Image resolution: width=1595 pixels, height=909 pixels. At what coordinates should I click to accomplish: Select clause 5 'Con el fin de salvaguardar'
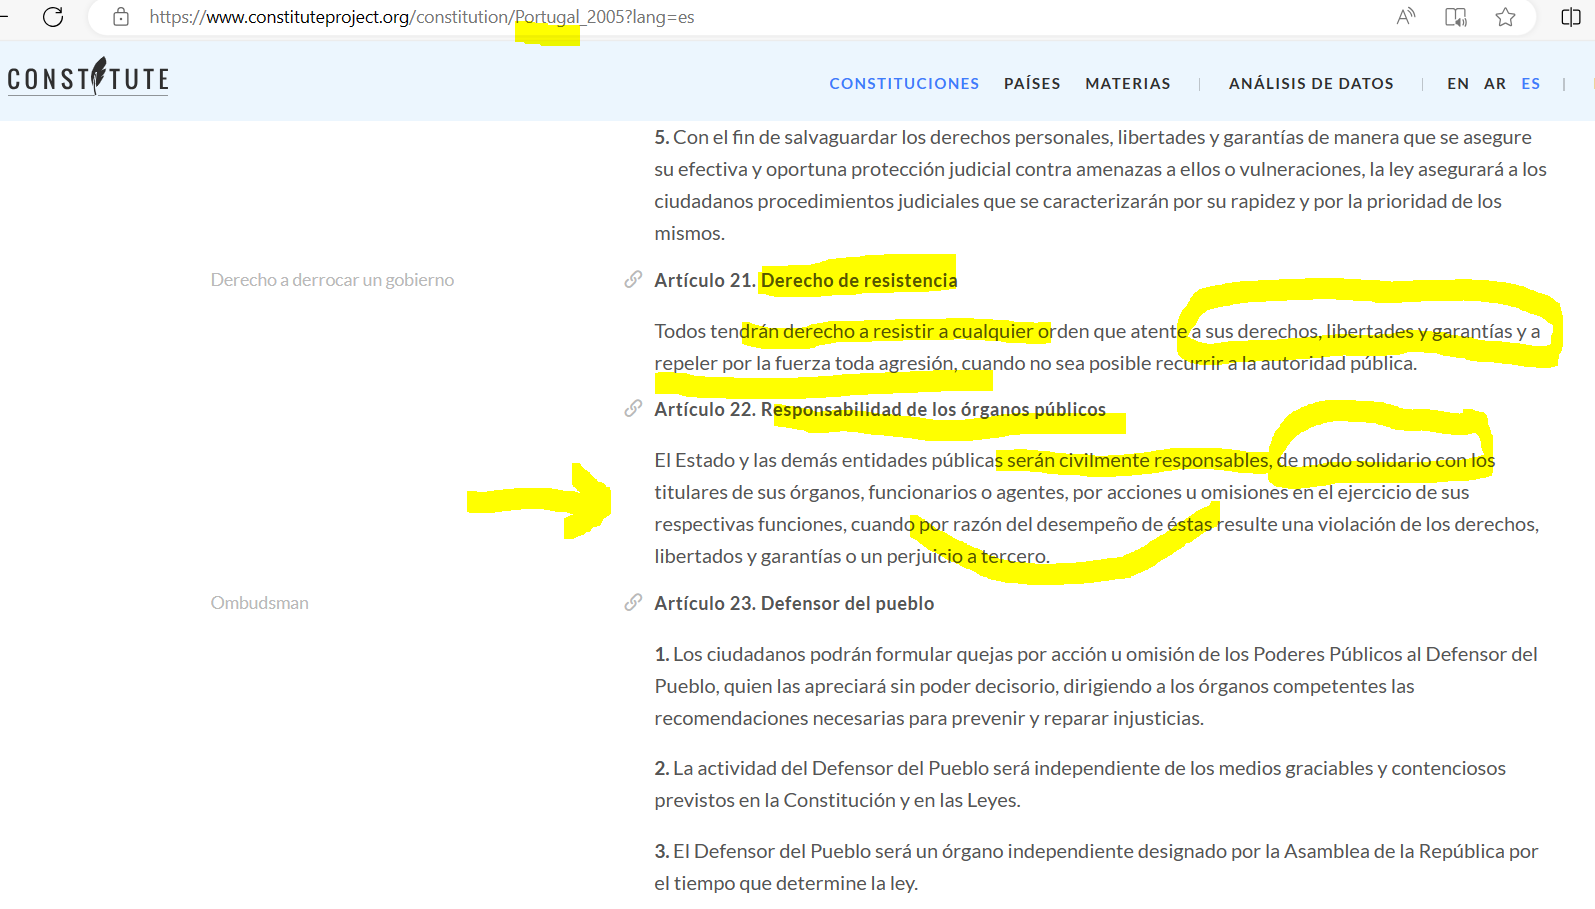[1101, 185]
